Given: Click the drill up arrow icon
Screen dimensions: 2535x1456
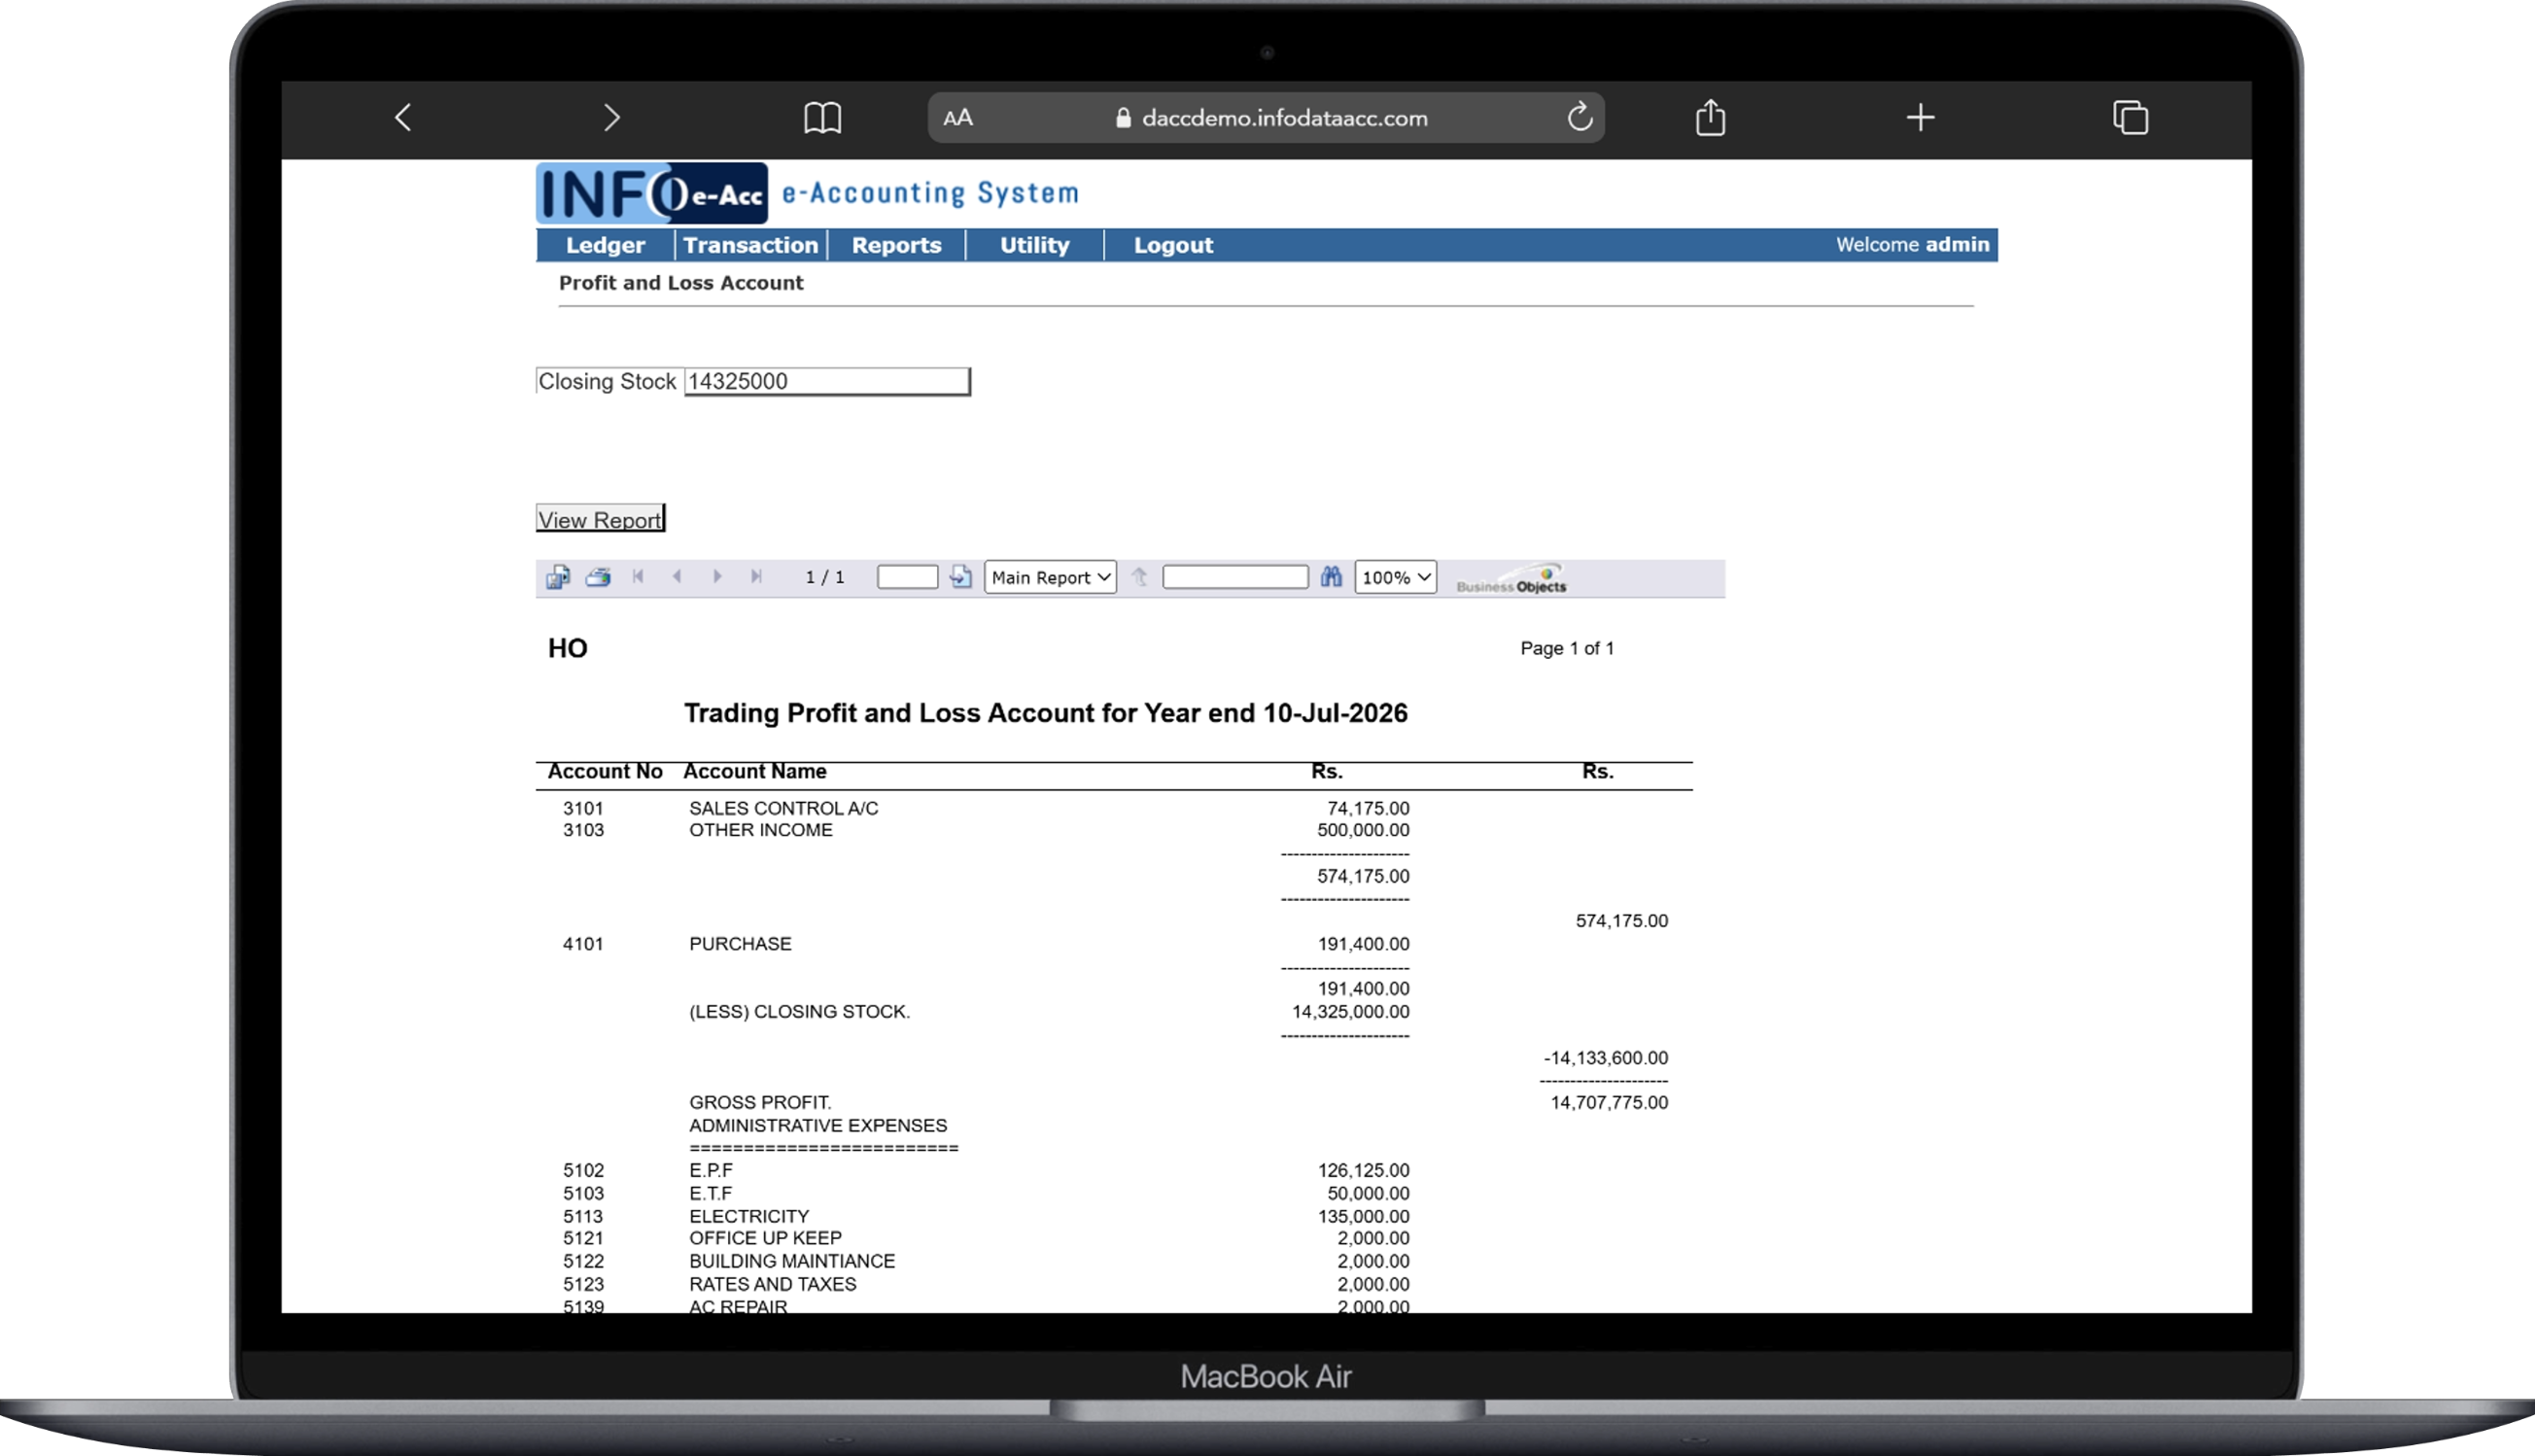Looking at the screenshot, I should pos(1139,577).
